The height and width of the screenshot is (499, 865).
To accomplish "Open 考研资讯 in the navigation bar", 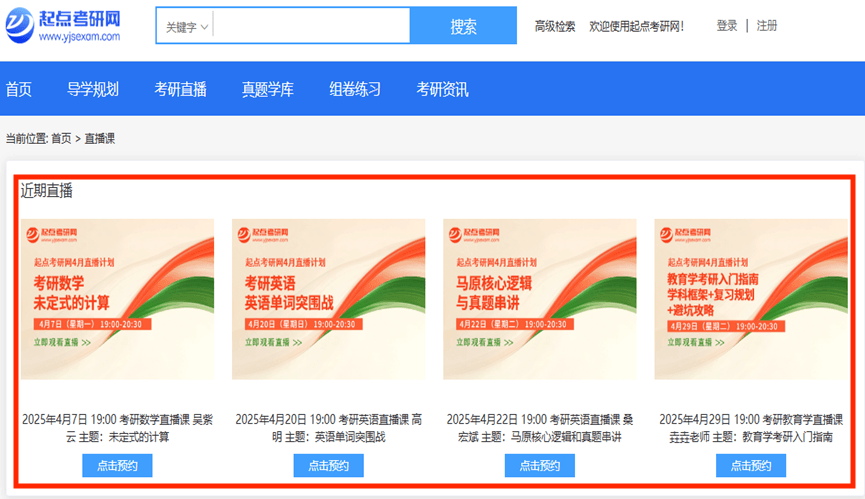I will point(442,89).
